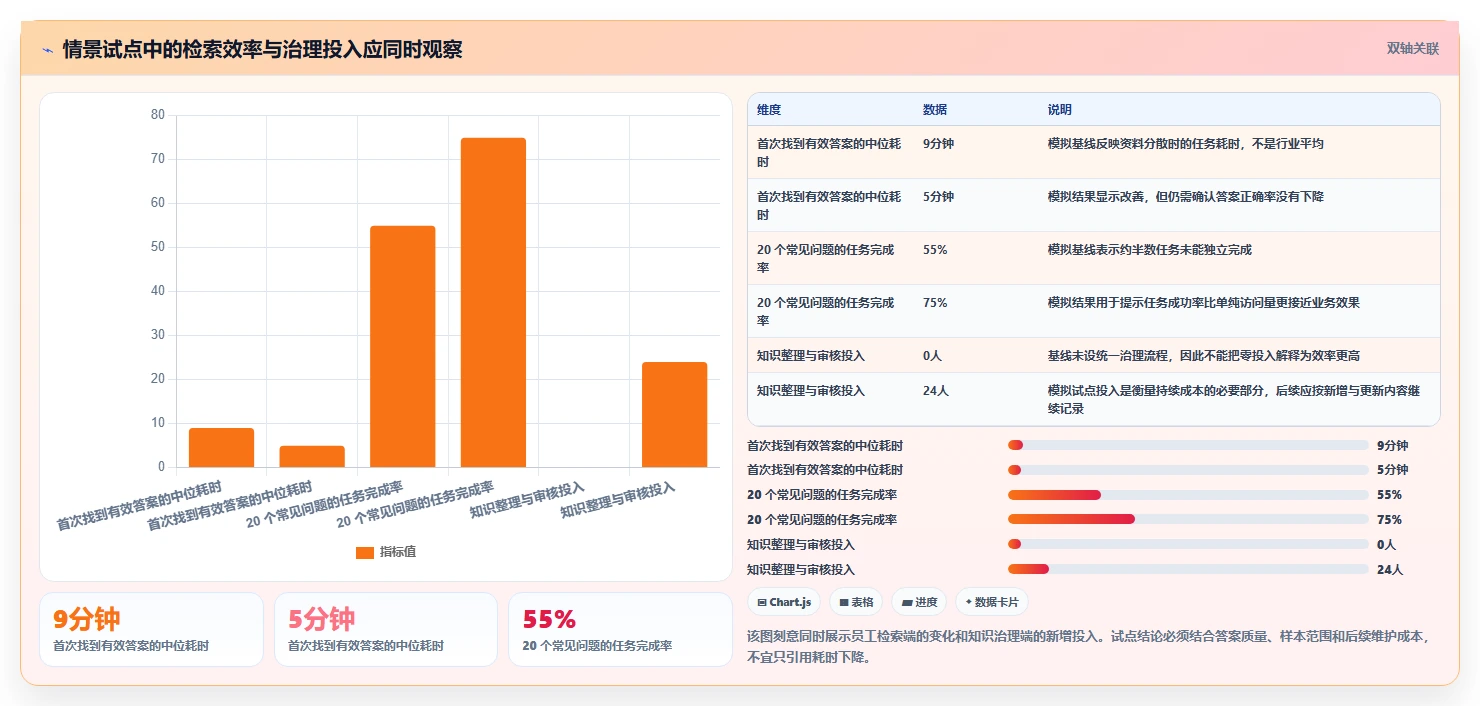Click the table cell 5分钟

[x=938, y=197]
